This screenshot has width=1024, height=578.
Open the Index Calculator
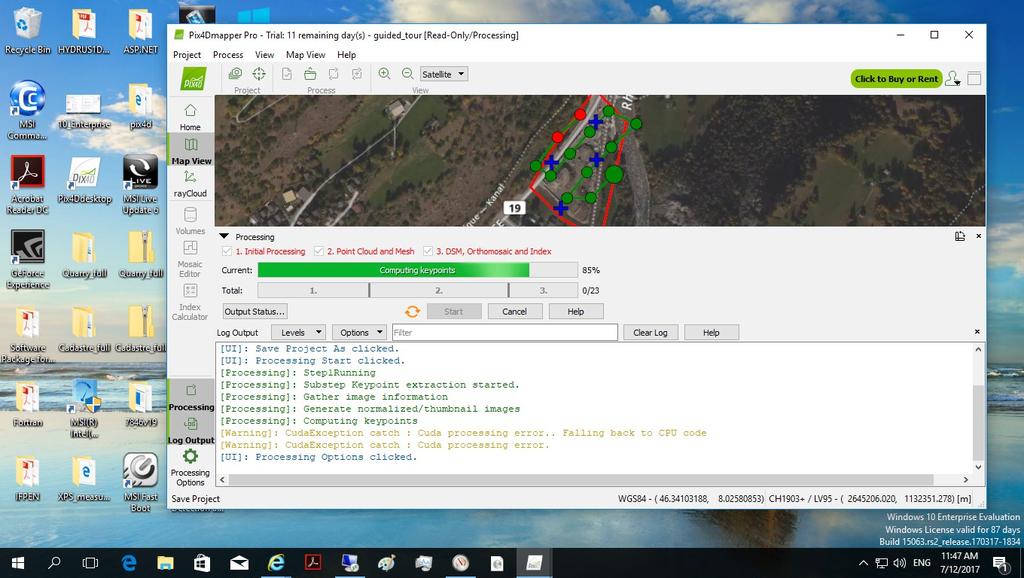coord(190,301)
